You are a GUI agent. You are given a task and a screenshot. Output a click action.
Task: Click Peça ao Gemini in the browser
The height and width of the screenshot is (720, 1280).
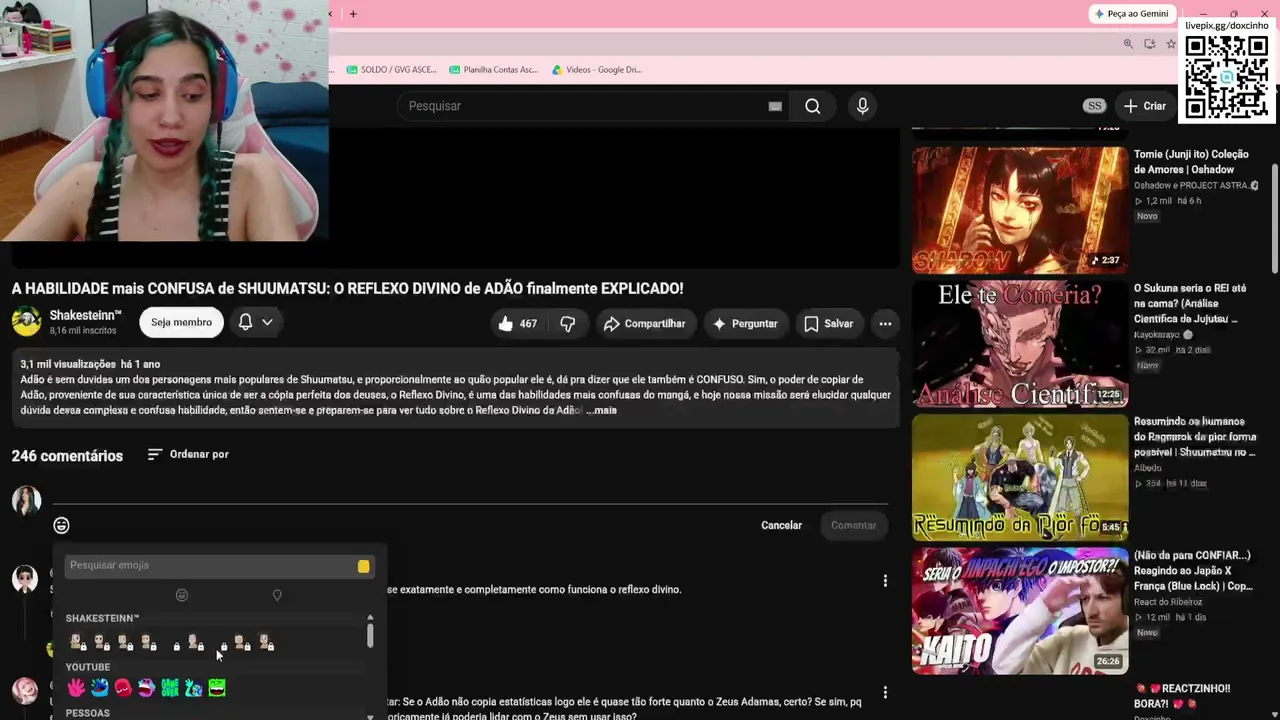click(1131, 14)
